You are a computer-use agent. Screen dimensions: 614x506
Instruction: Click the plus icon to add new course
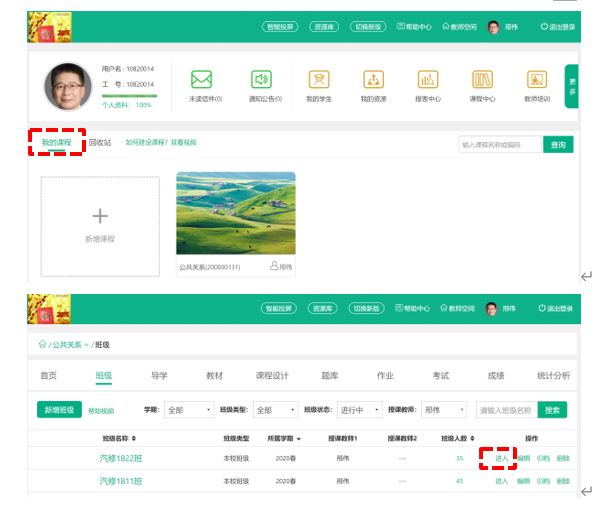[x=99, y=216]
